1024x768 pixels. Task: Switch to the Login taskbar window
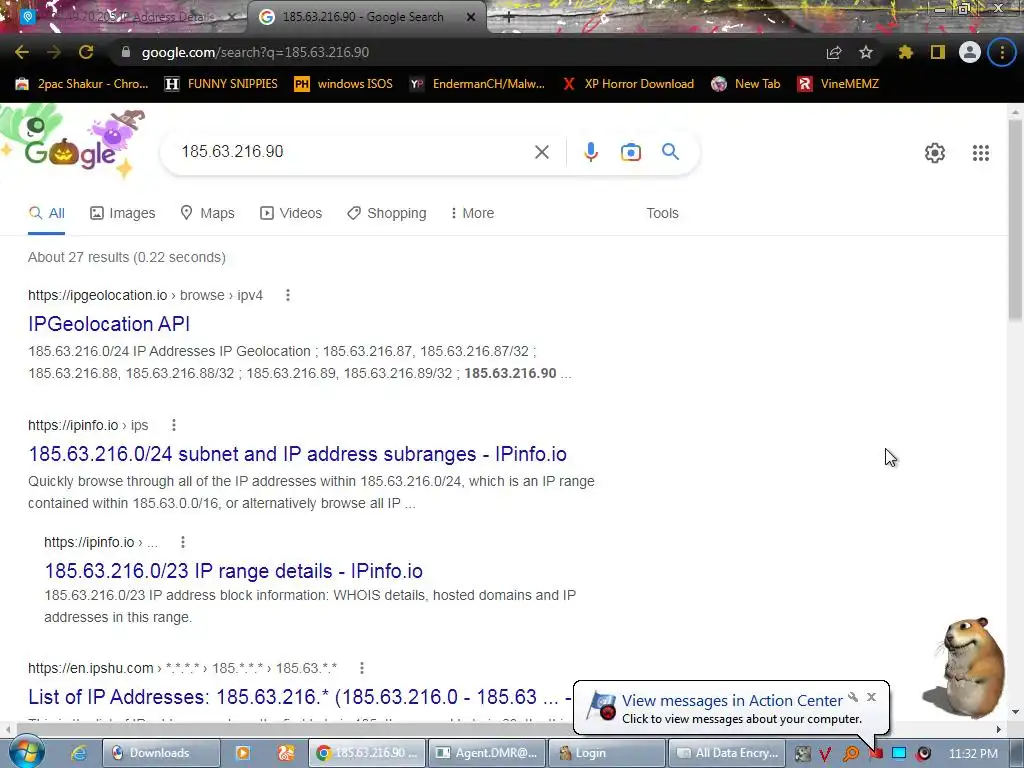(x=606, y=753)
